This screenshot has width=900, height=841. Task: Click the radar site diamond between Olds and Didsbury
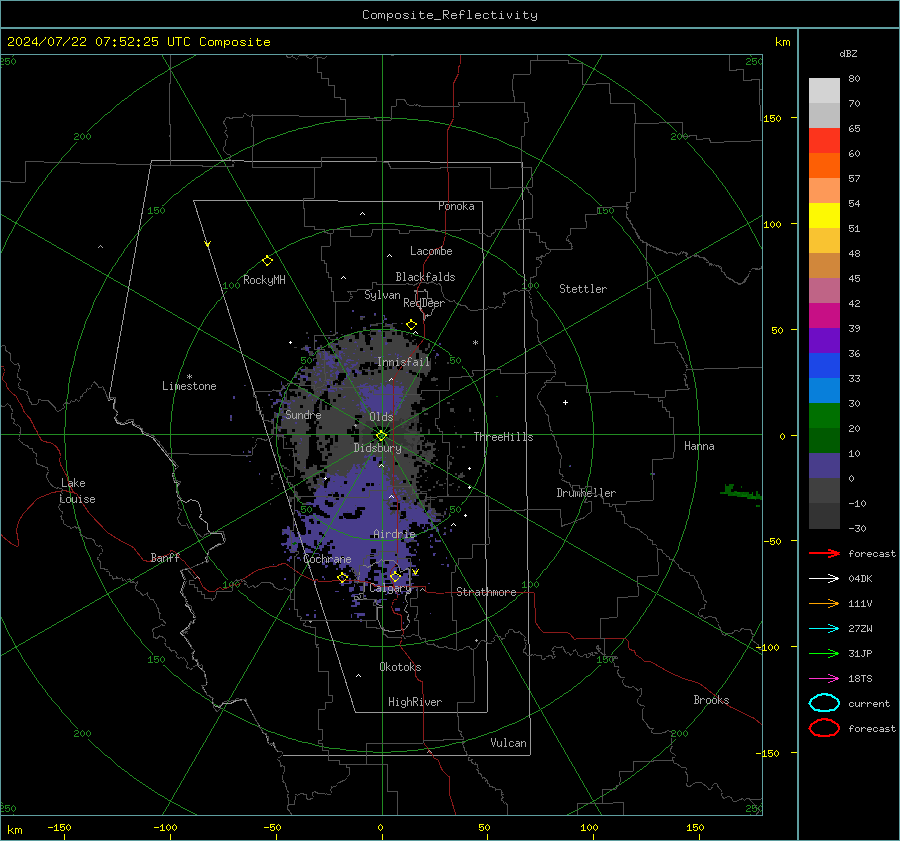pos(382,435)
